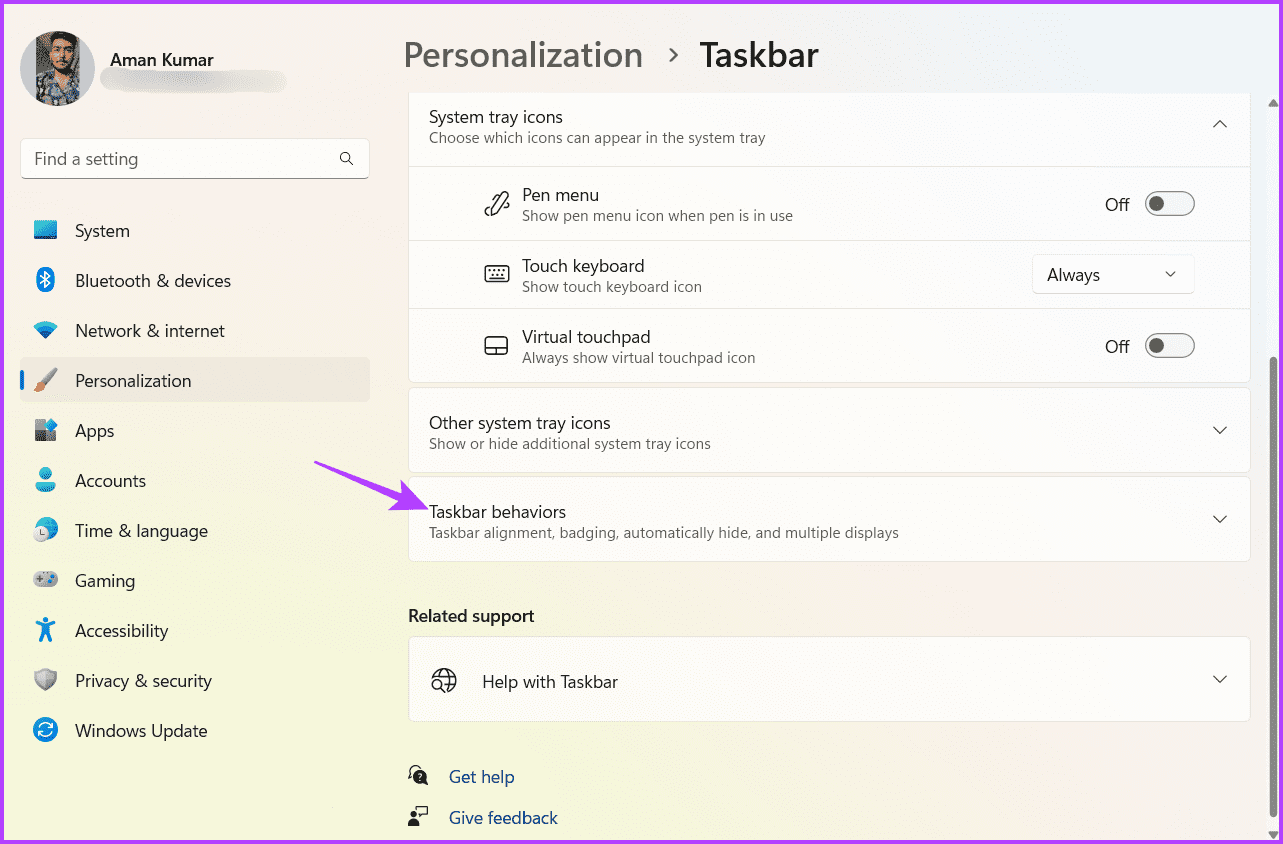
Task: Click the Pen menu icon
Action: pyautogui.click(x=496, y=204)
